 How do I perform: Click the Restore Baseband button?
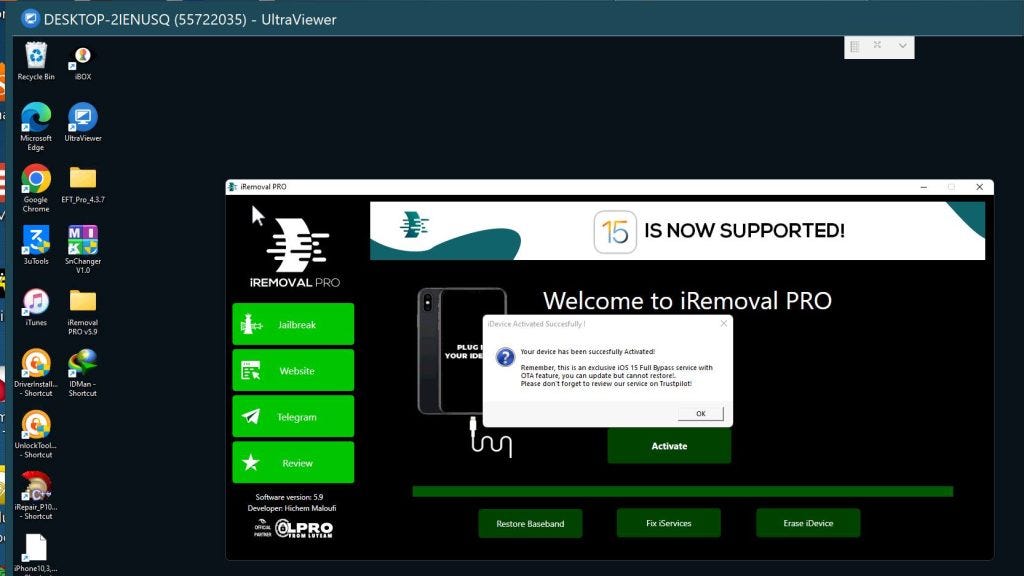coord(530,523)
